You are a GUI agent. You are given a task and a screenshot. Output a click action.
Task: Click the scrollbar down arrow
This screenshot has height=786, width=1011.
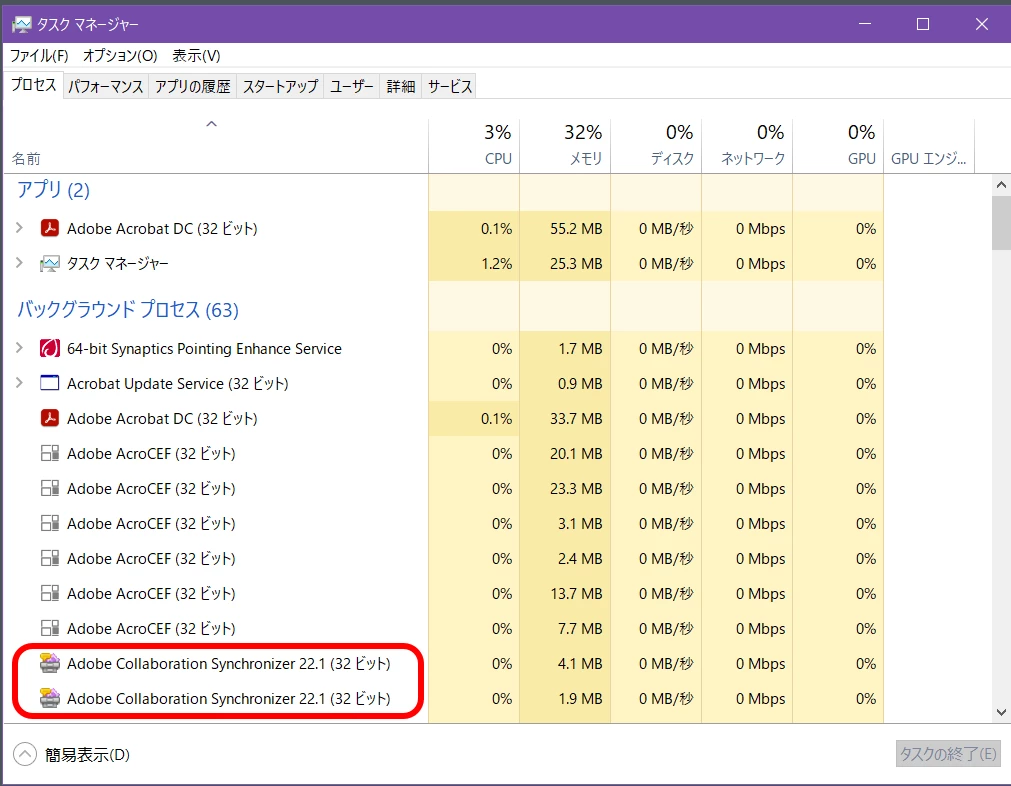[1001, 712]
